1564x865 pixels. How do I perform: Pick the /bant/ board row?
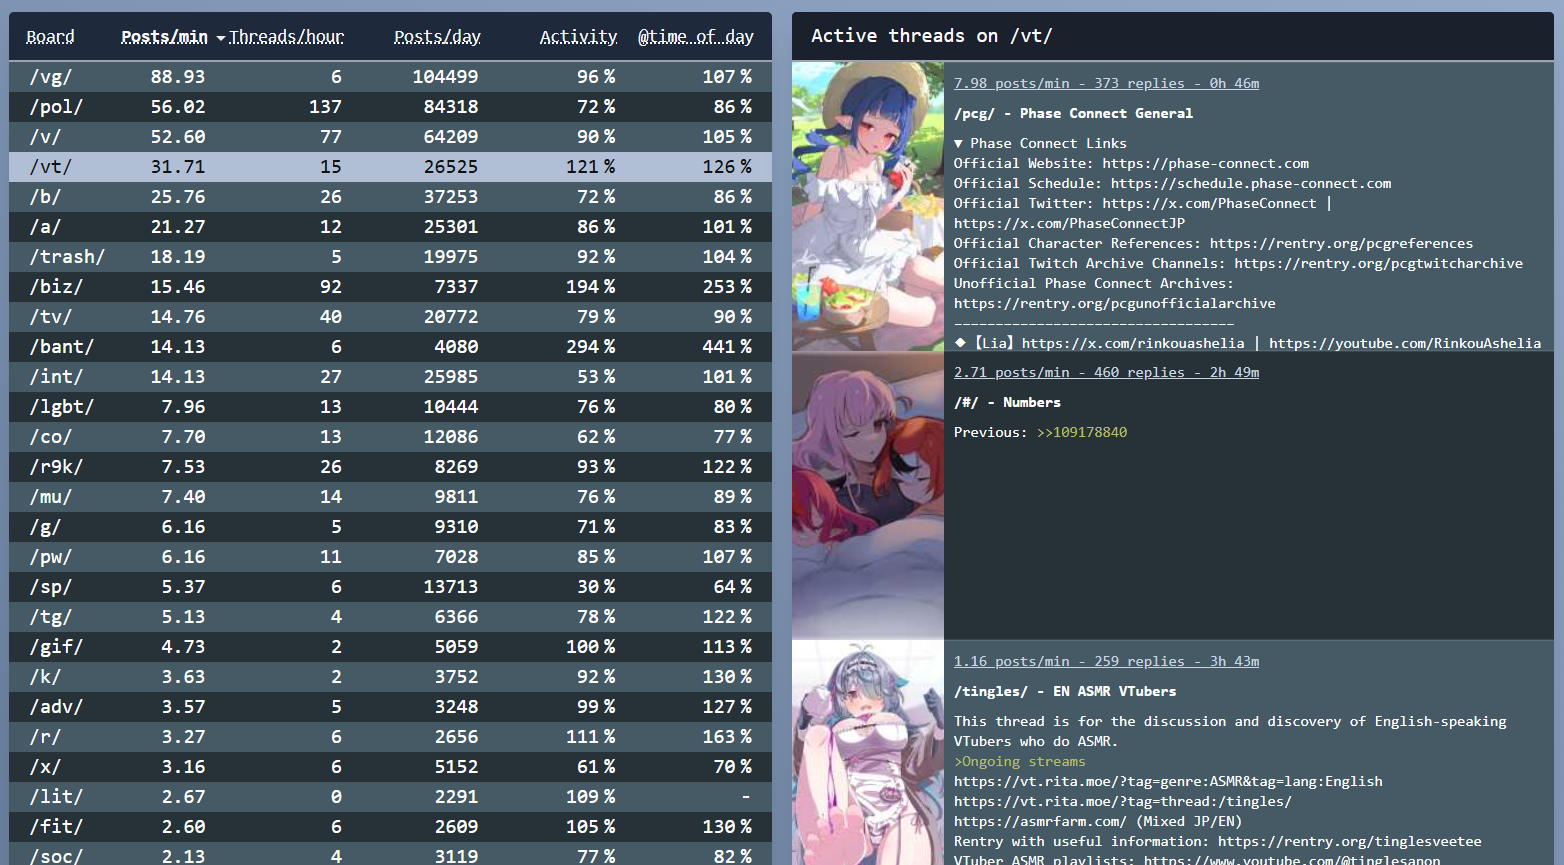pyautogui.click(x=390, y=347)
